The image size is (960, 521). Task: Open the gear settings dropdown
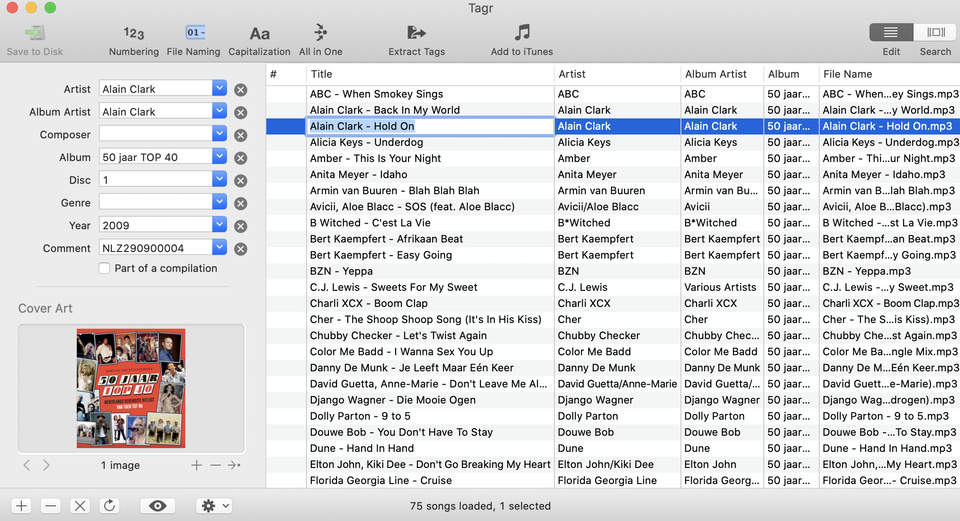214,506
